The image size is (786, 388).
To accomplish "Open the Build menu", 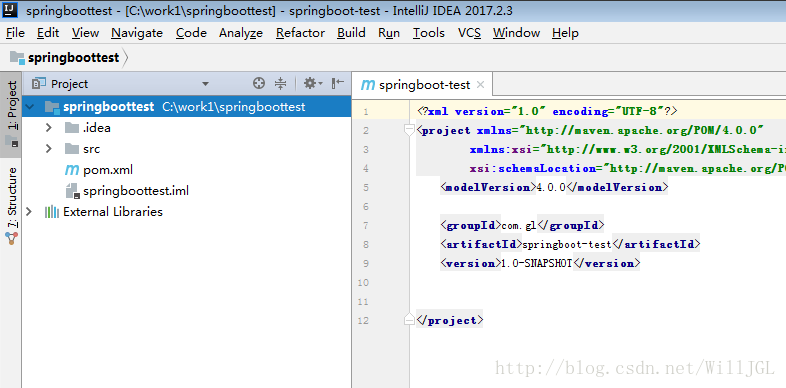I will [351, 33].
